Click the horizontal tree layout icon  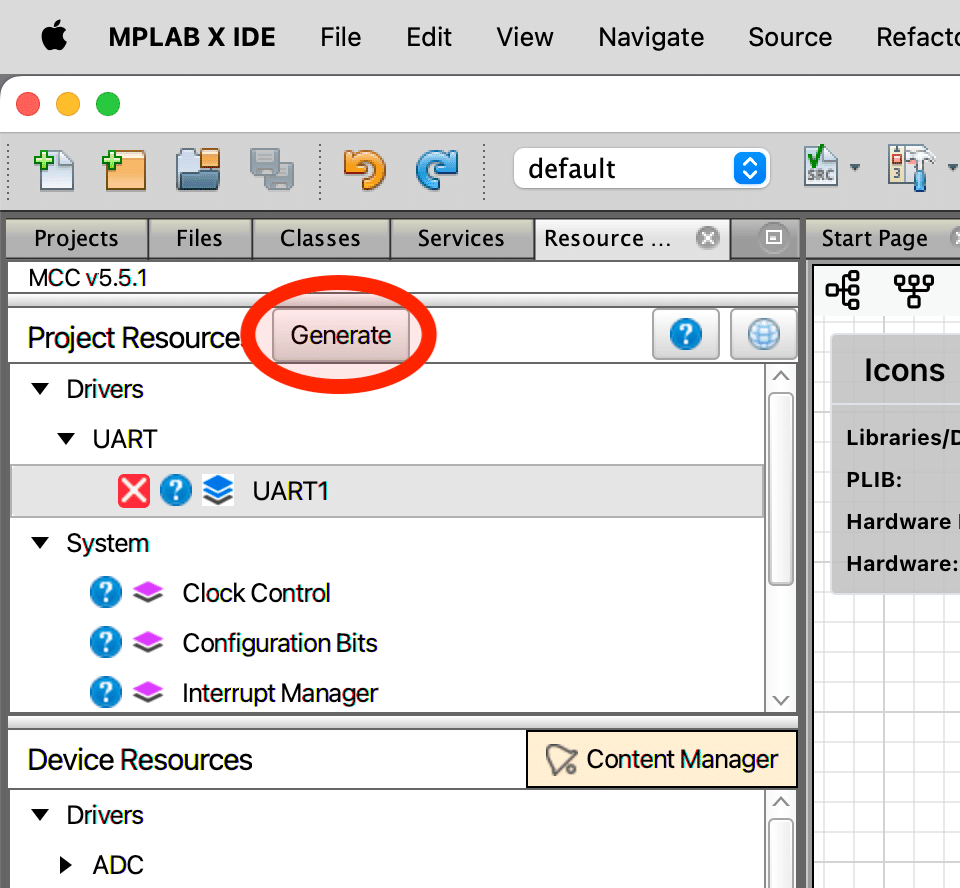pyautogui.click(x=843, y=290)
